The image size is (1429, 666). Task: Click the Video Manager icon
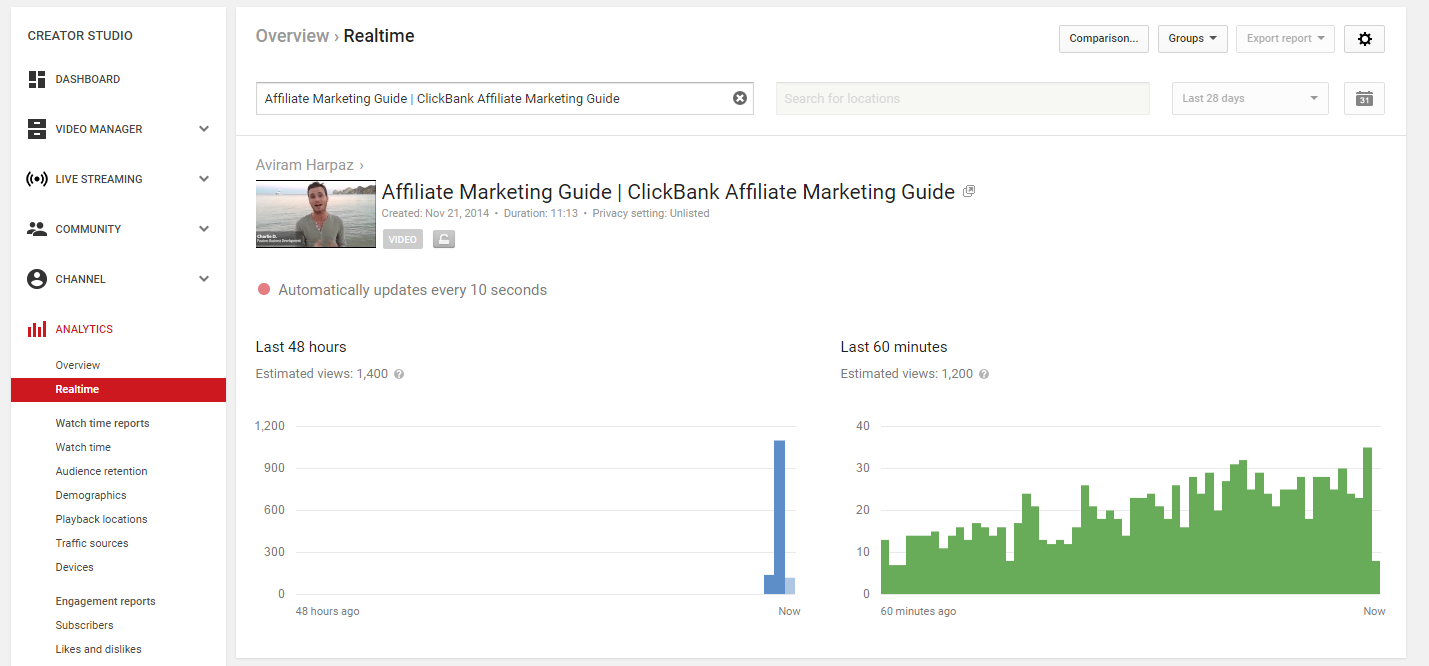point(37,129)
